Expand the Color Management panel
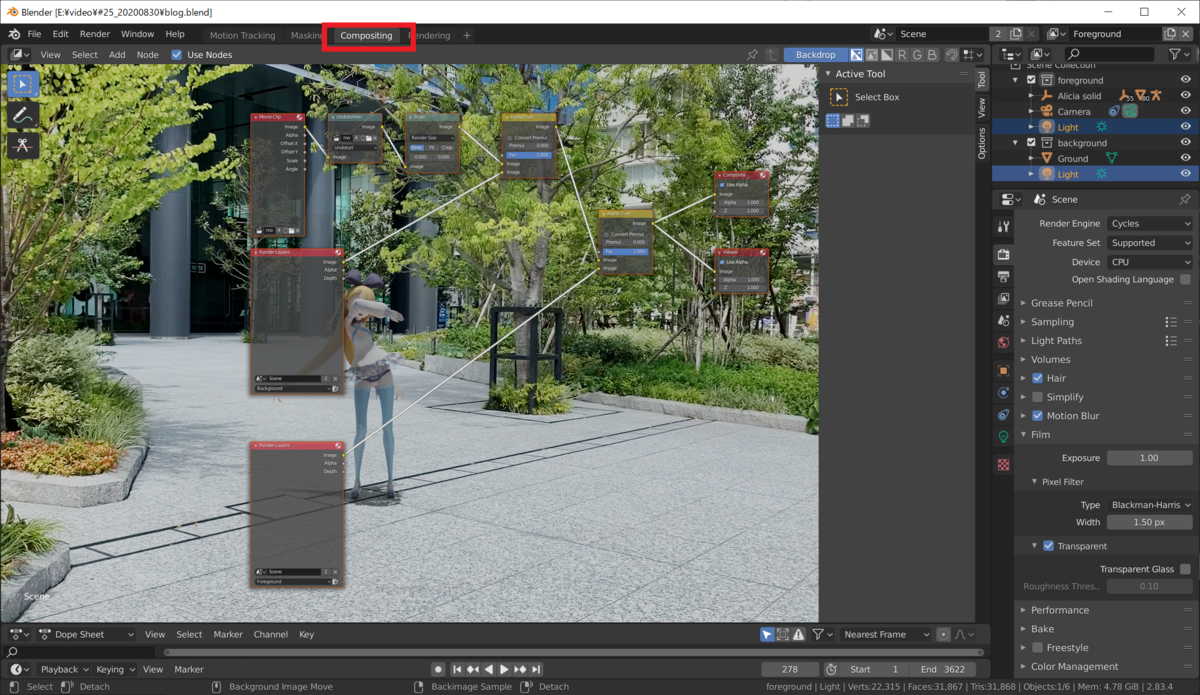Viewport: 1200px width, 695px height. [x=1075, y=667]
